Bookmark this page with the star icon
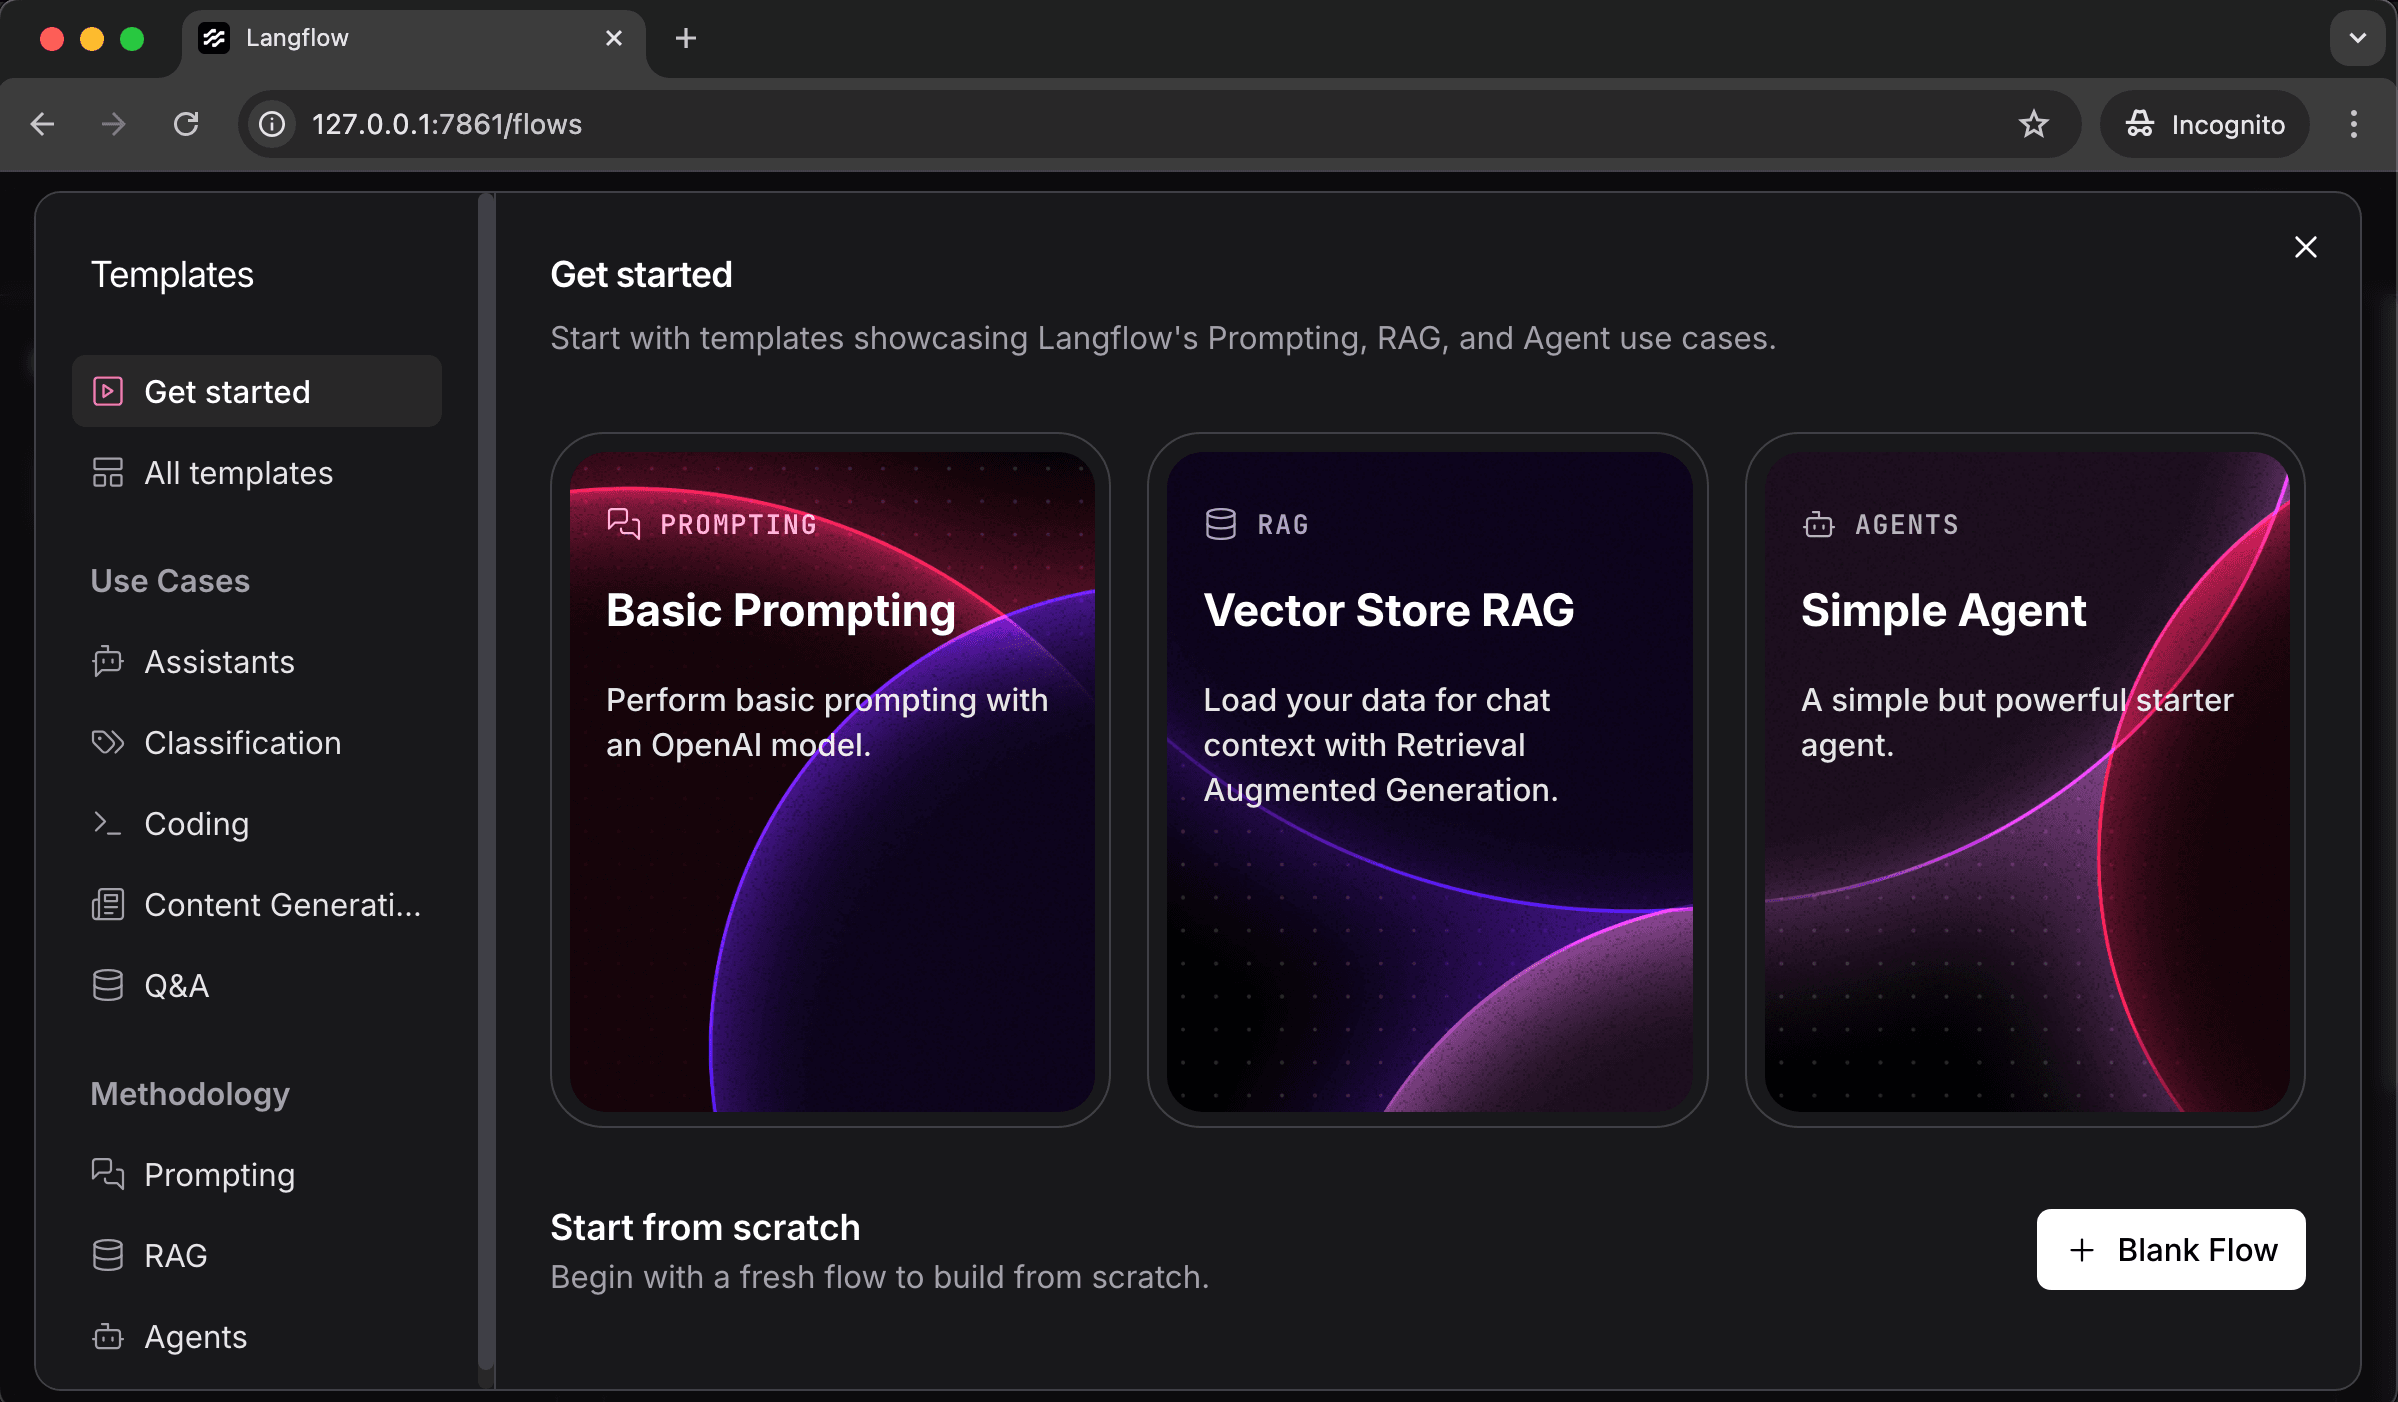 point(2033,124)
